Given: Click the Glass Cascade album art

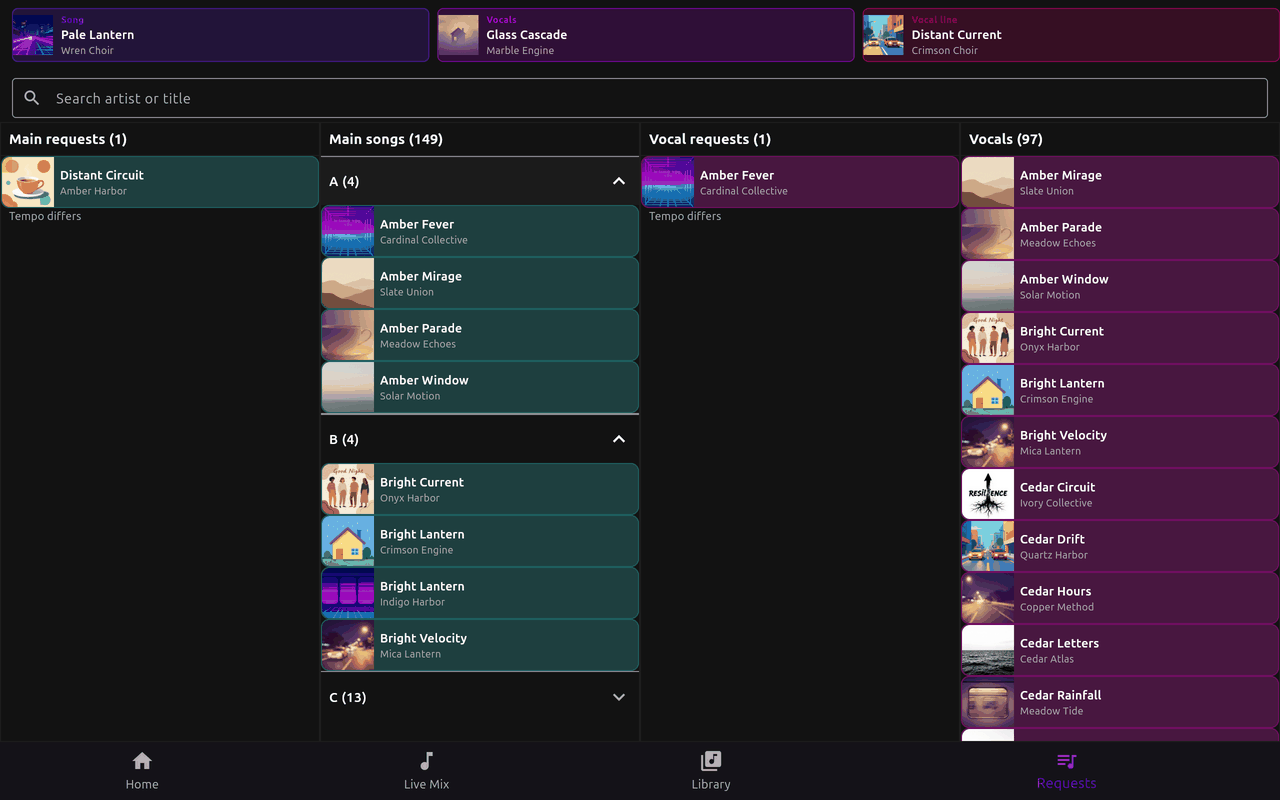Looking at the screenshot, I should click(x=458, y=35).
